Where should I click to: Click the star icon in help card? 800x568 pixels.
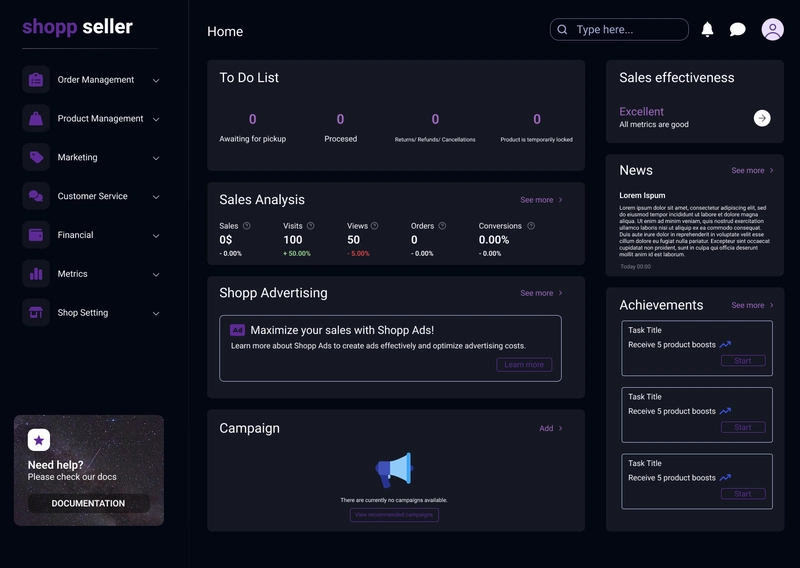(39, 440)
